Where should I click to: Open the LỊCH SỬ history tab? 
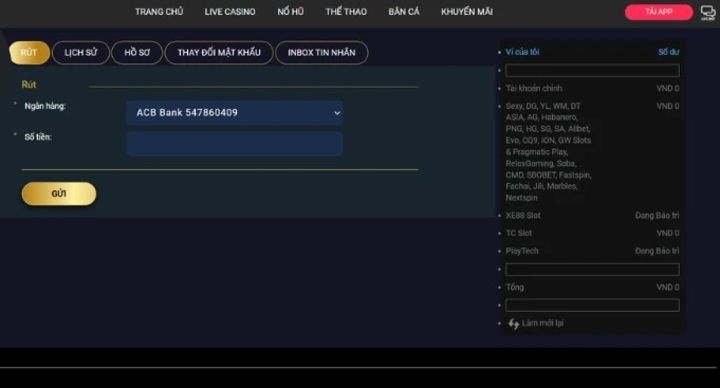(81, 53)
